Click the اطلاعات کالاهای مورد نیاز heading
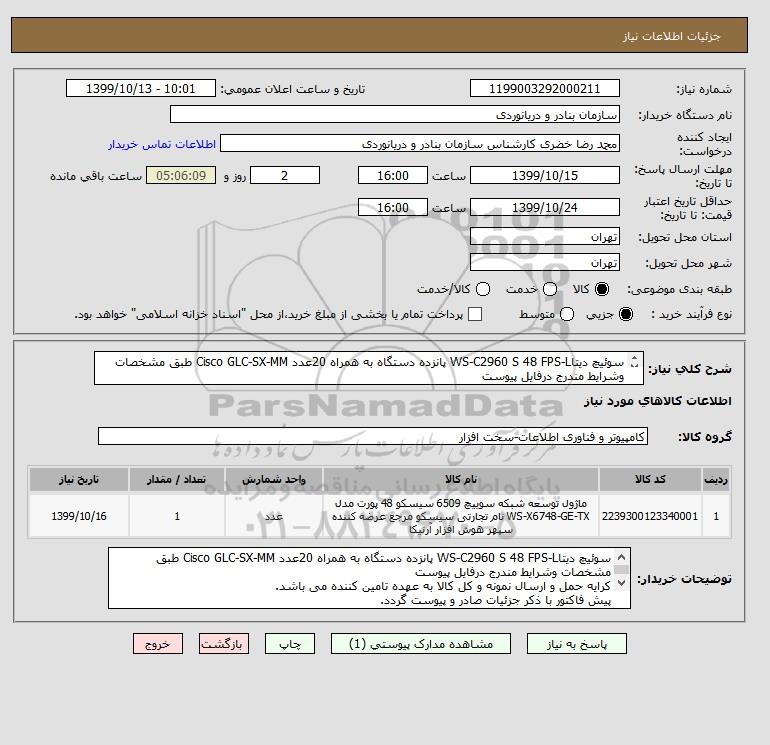The width and height of the screenshot is (770, 745). click(658, 401)
